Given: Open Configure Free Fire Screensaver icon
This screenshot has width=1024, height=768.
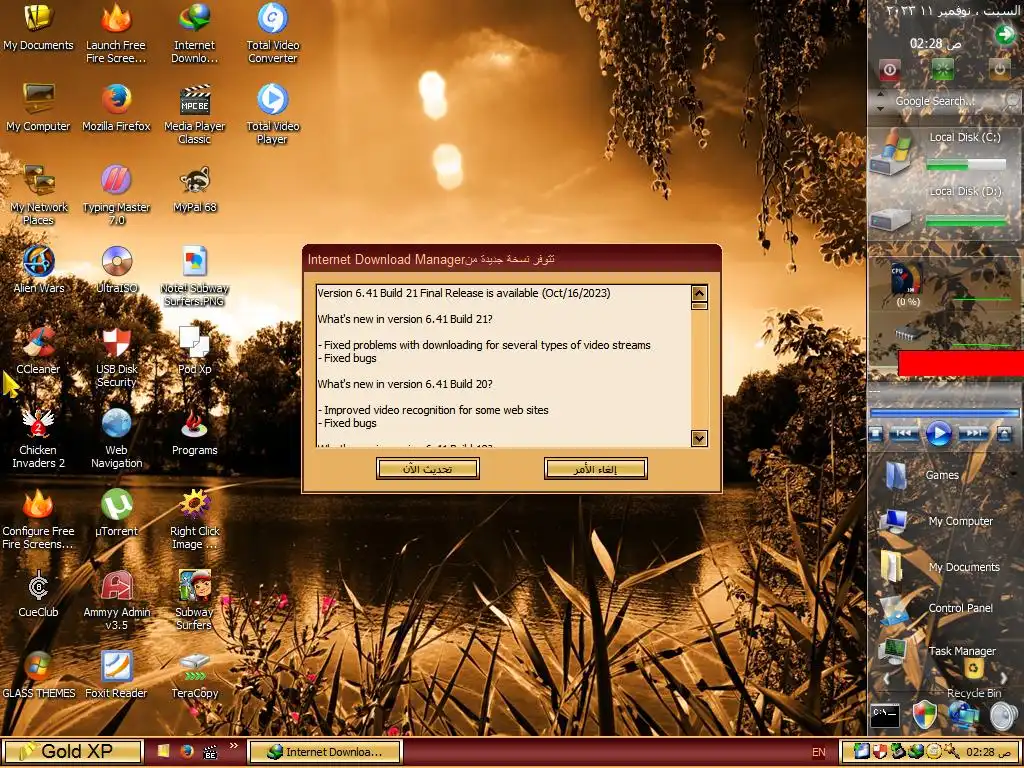Looking at the screenshot, I should coord(38,520).
